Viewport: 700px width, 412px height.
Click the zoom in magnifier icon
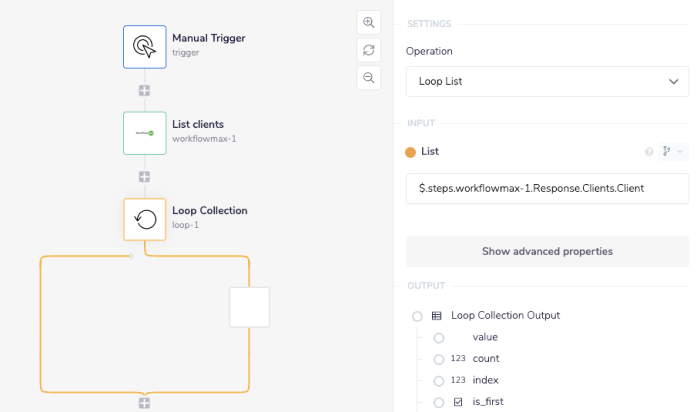click(369, 22)
